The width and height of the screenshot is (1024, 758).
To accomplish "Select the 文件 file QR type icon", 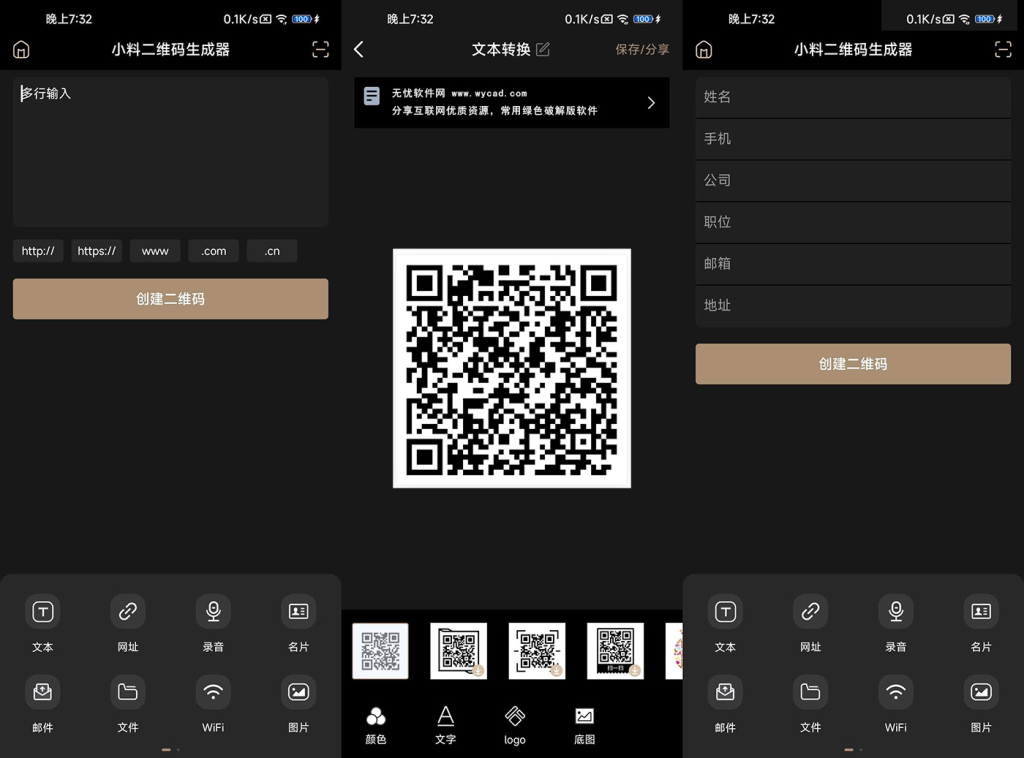I will 127,691.
